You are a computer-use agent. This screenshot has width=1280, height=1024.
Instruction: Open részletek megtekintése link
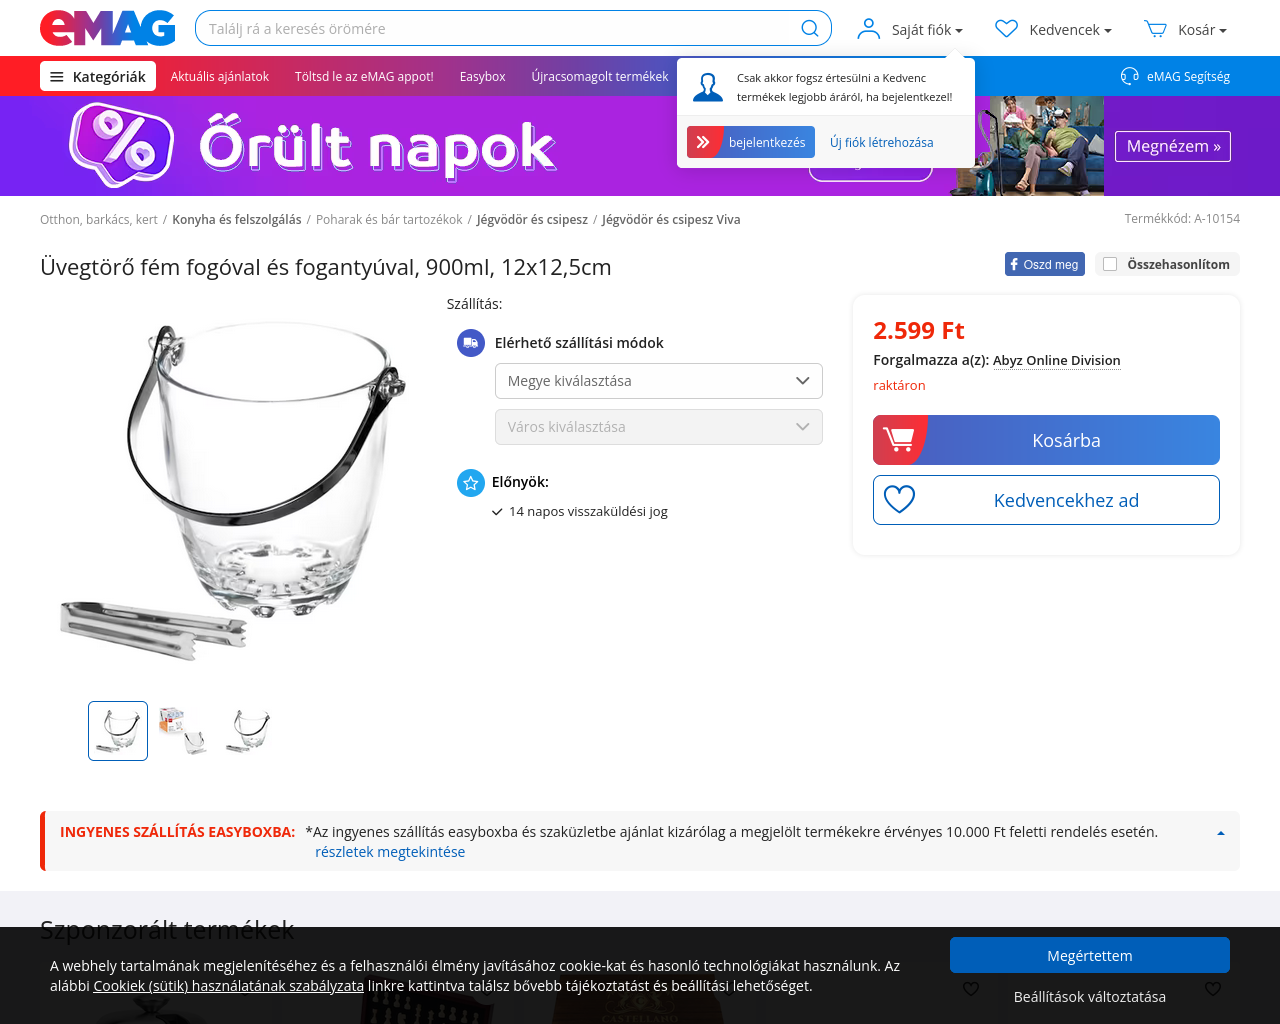[x=390, y=852]
